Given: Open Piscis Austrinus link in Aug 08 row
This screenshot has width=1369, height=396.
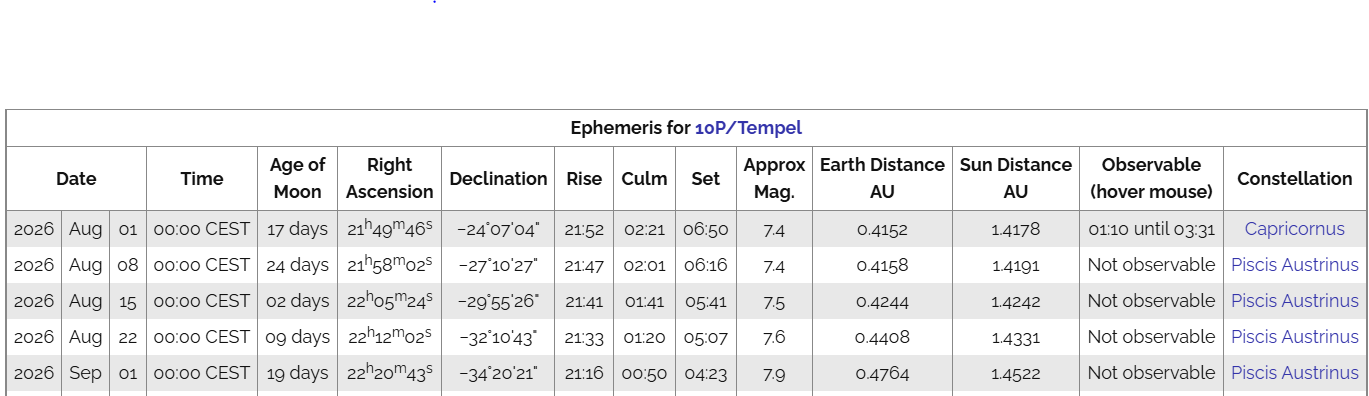Looking at the screenshot, I should 1294,265.
